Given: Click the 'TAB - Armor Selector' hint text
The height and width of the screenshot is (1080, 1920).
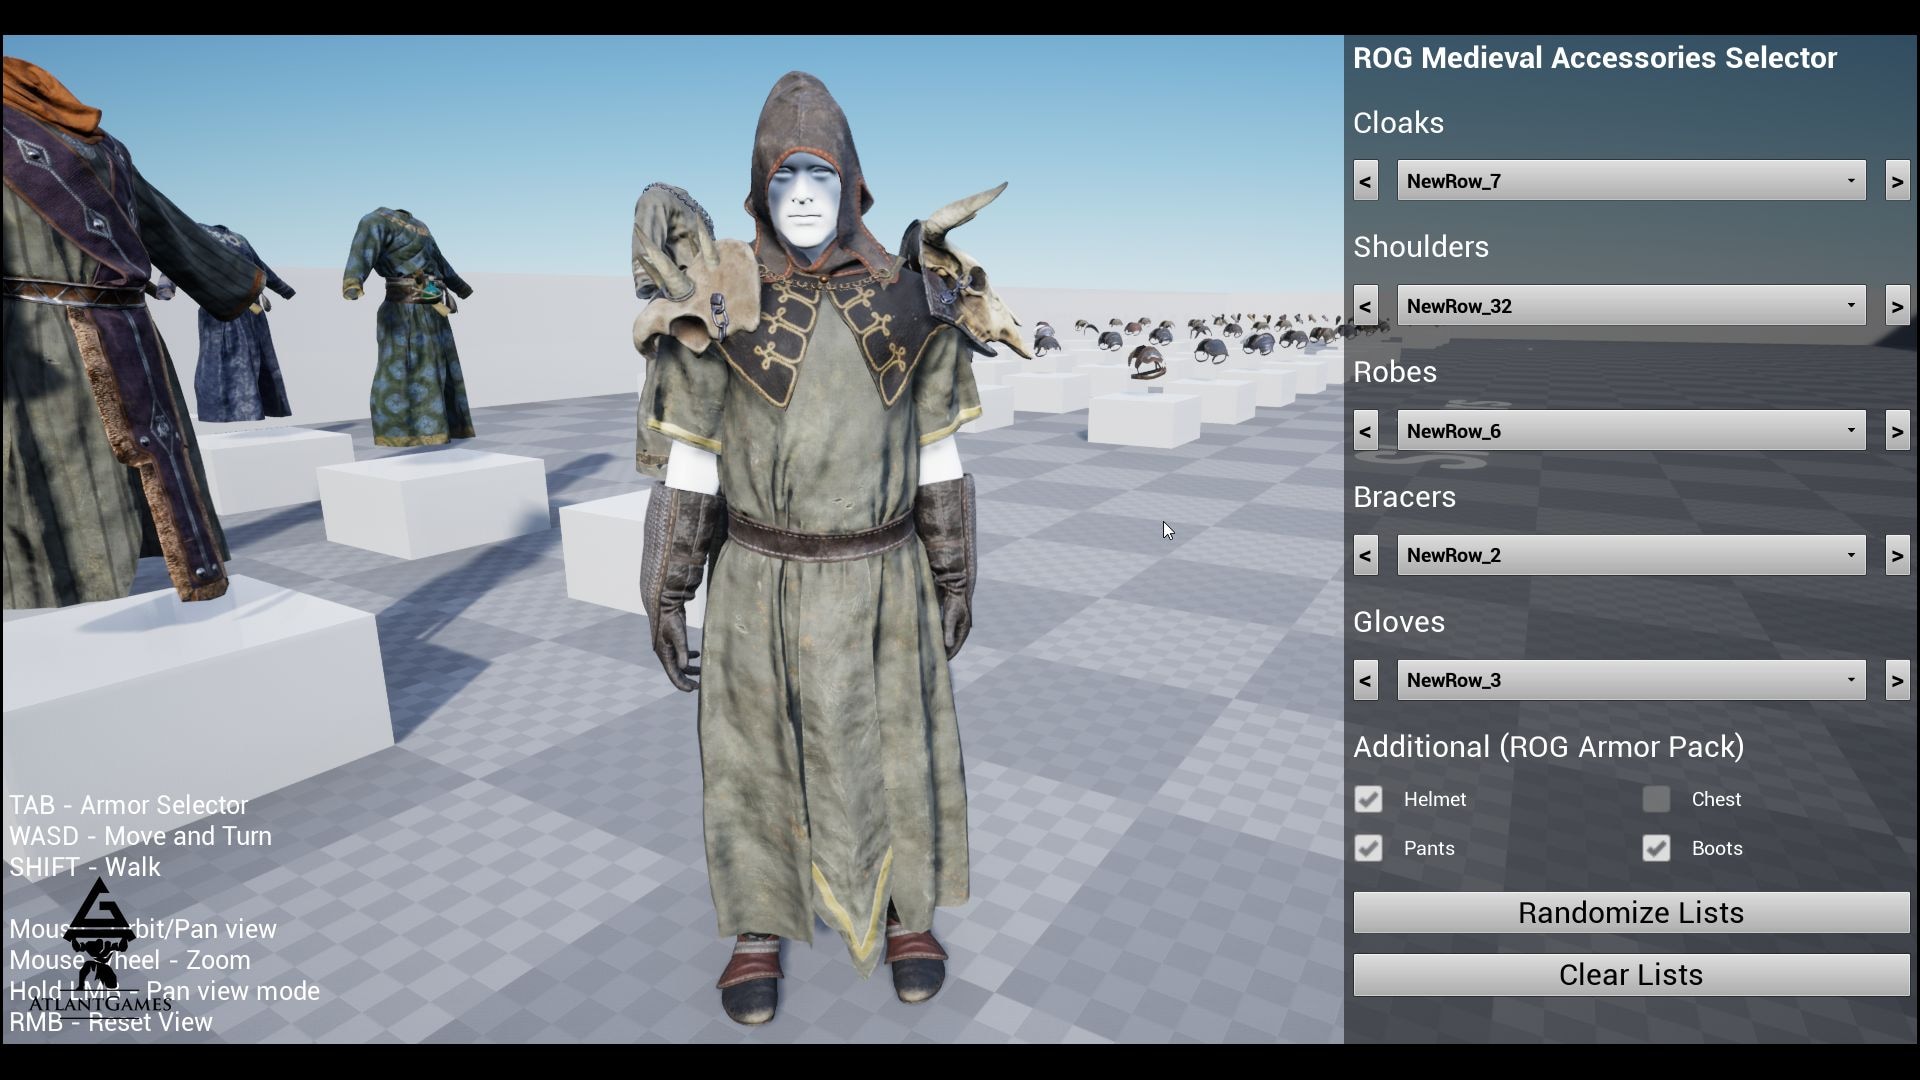Looking at the screenshot, I should (128, 805).
